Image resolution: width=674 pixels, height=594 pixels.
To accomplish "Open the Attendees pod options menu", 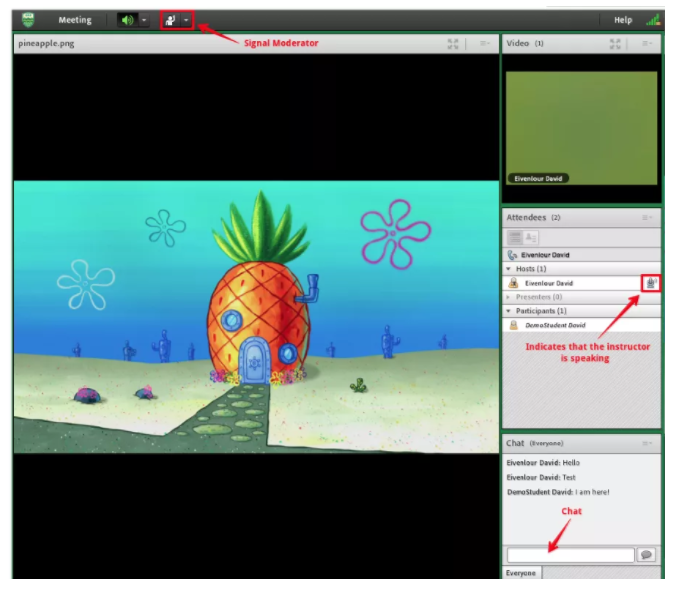I will (647, 217).
